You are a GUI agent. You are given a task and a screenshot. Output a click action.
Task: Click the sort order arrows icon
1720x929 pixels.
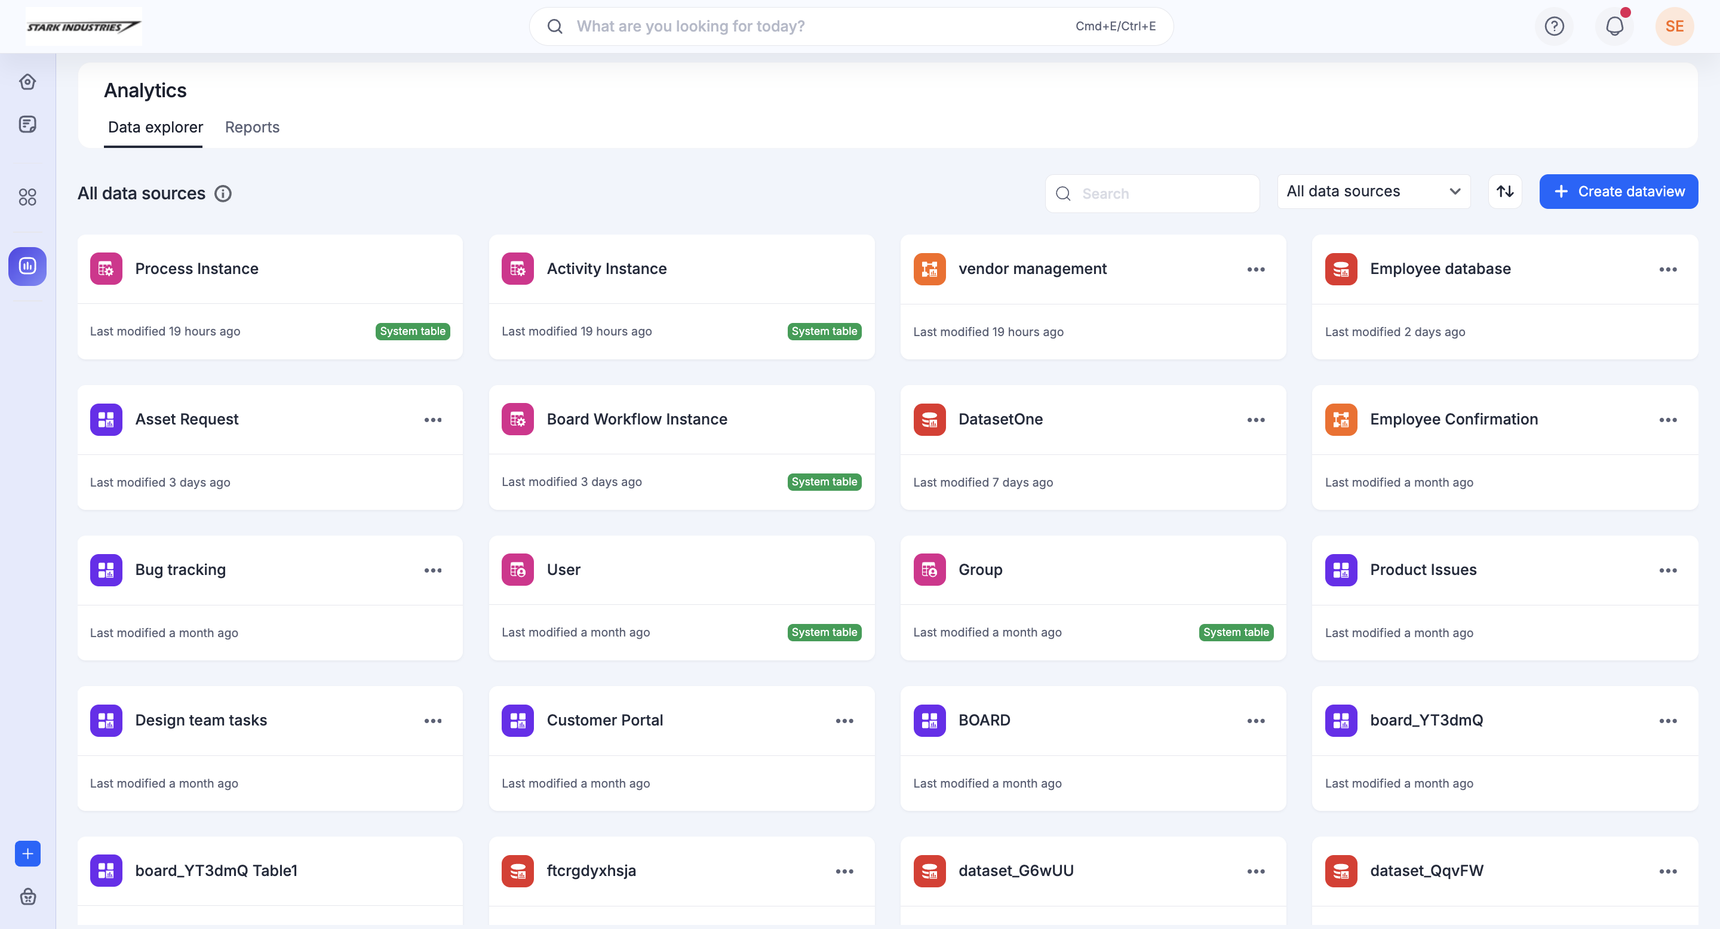(1505, 192)
